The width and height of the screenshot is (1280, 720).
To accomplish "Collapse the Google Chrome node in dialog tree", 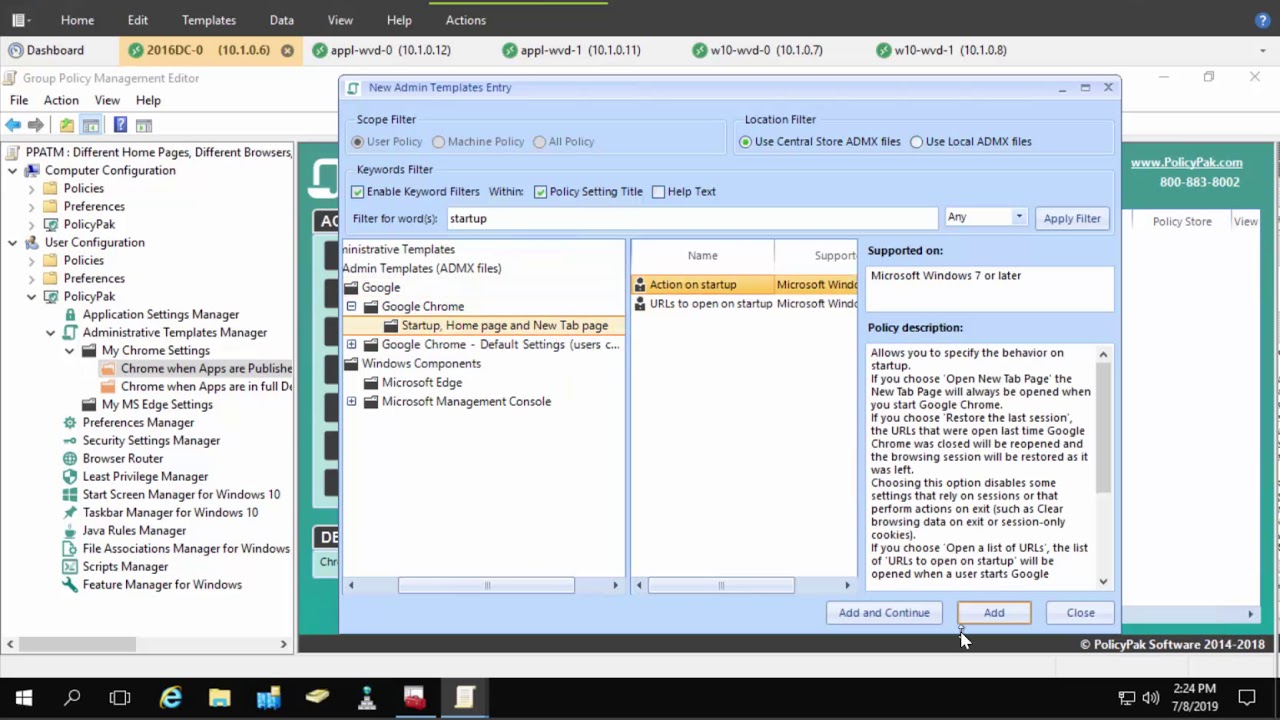I will [351, 306].
